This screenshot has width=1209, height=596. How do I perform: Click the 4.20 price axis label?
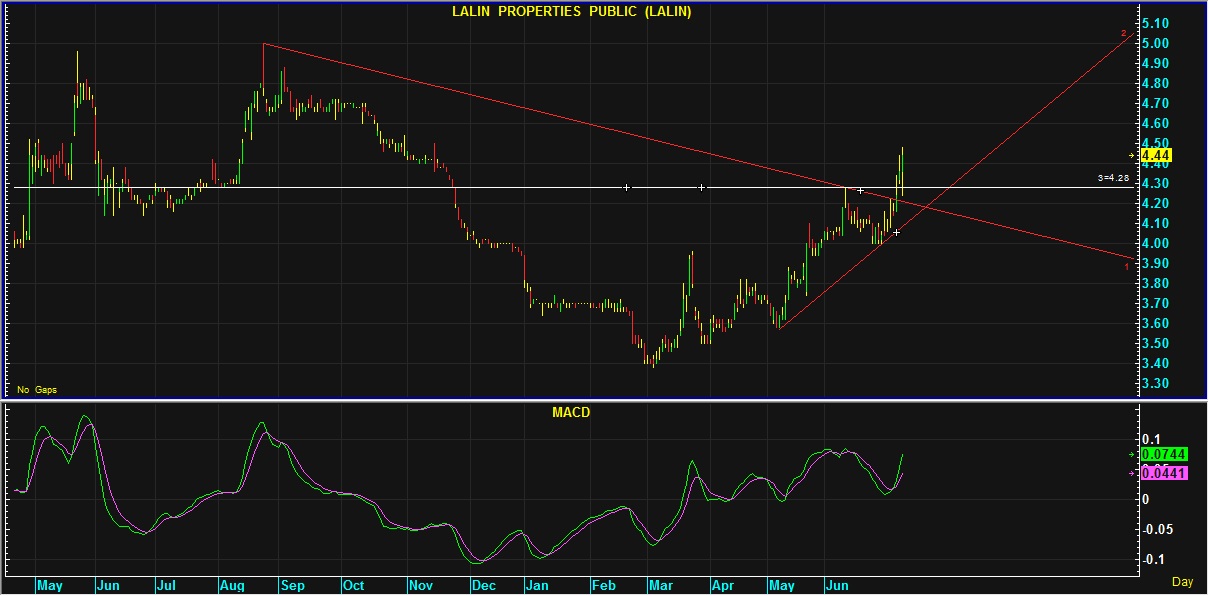pos(1156,203)
